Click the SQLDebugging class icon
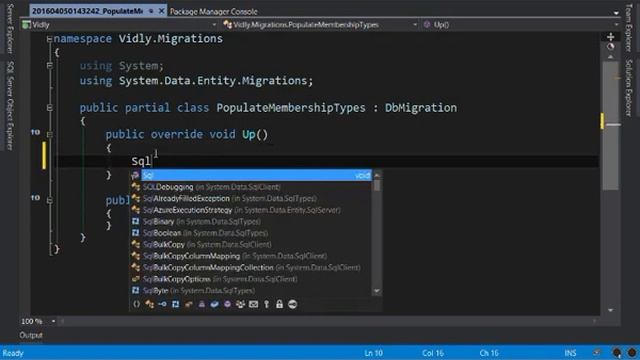The height and width of the screenshot is (360, 640). [x=136, y=187]
